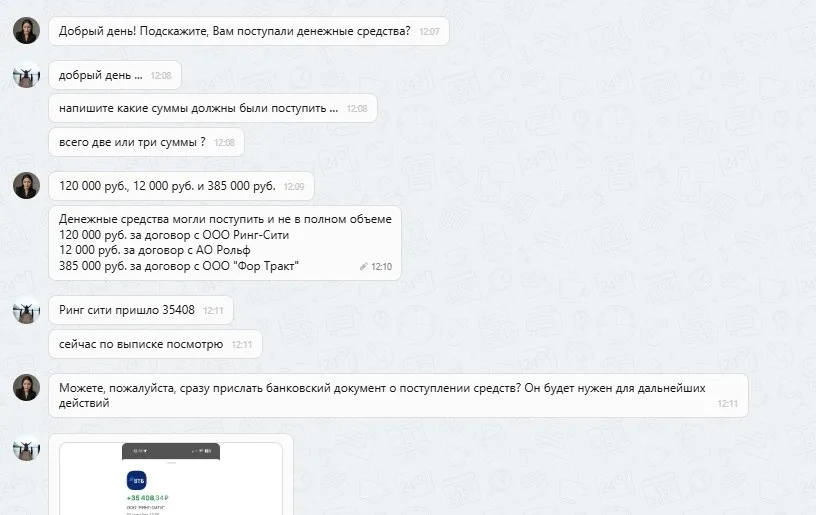
Task: Open the avatar beside 'добрый день ...'
Action: (x=27, y=74)
